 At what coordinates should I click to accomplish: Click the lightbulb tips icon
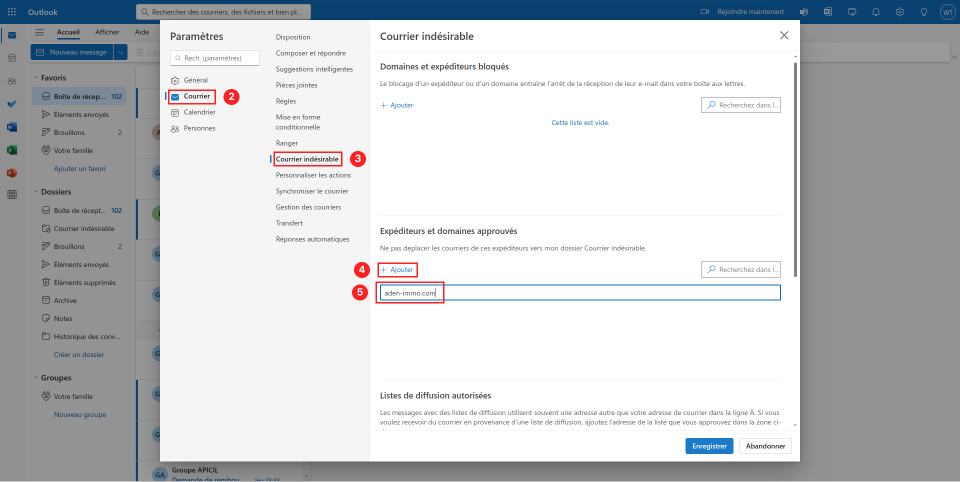[x=924, y=12]
